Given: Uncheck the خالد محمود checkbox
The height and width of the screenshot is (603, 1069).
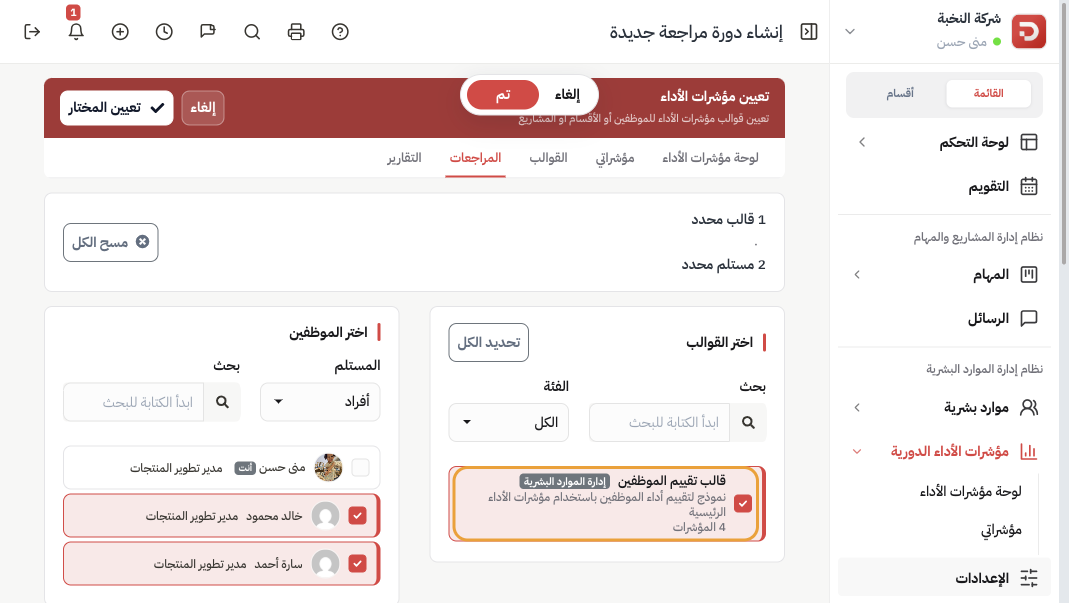Looking at the screenshot, I should click(357, 516).
